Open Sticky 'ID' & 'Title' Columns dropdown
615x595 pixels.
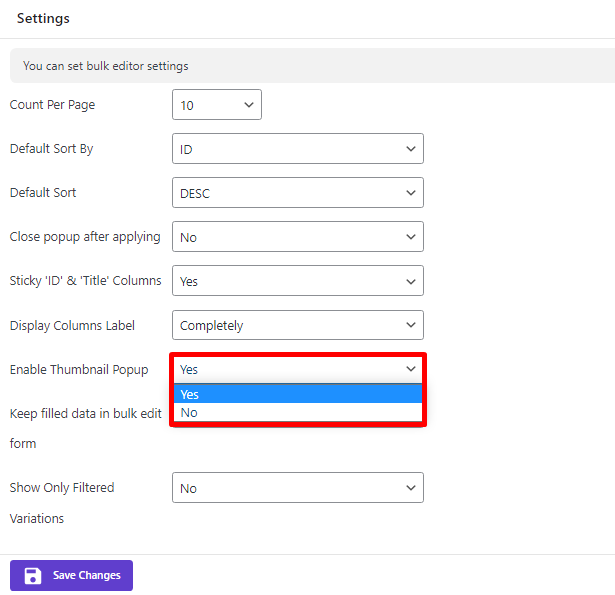click(298, 281)
